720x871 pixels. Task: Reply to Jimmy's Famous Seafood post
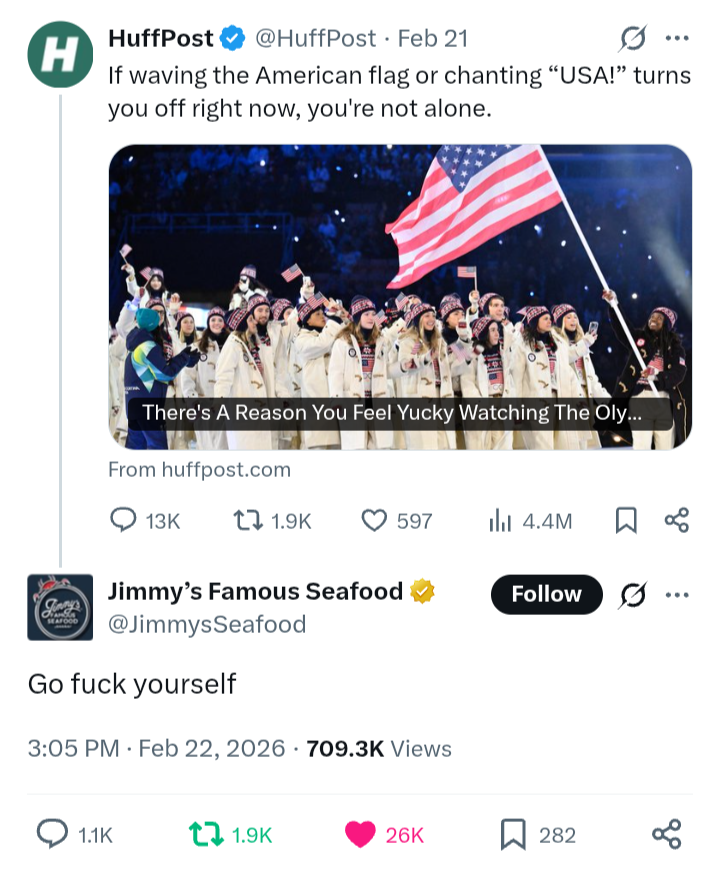(52, 835)
